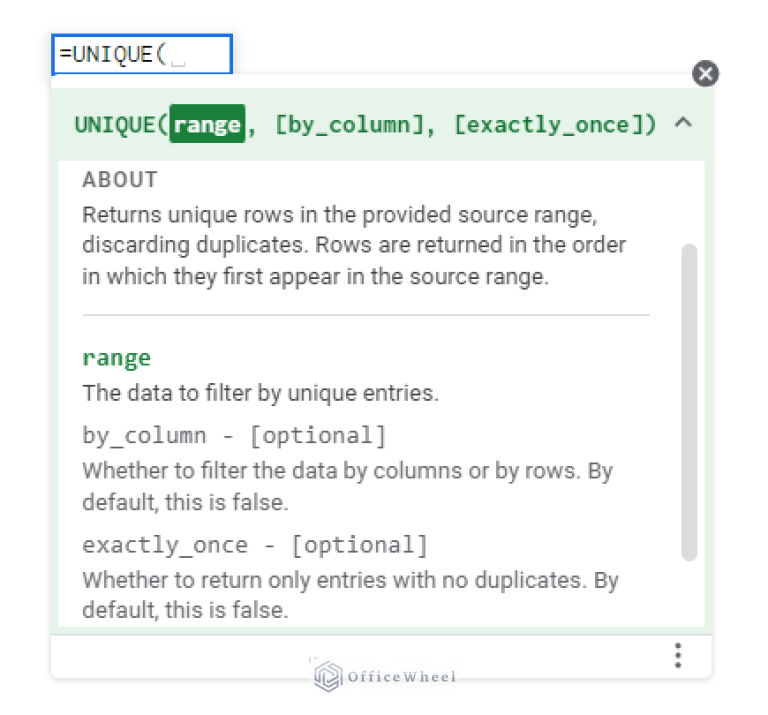Select the highlighted range argument
This screenshot has width=768, height=715.
[207, 124]
